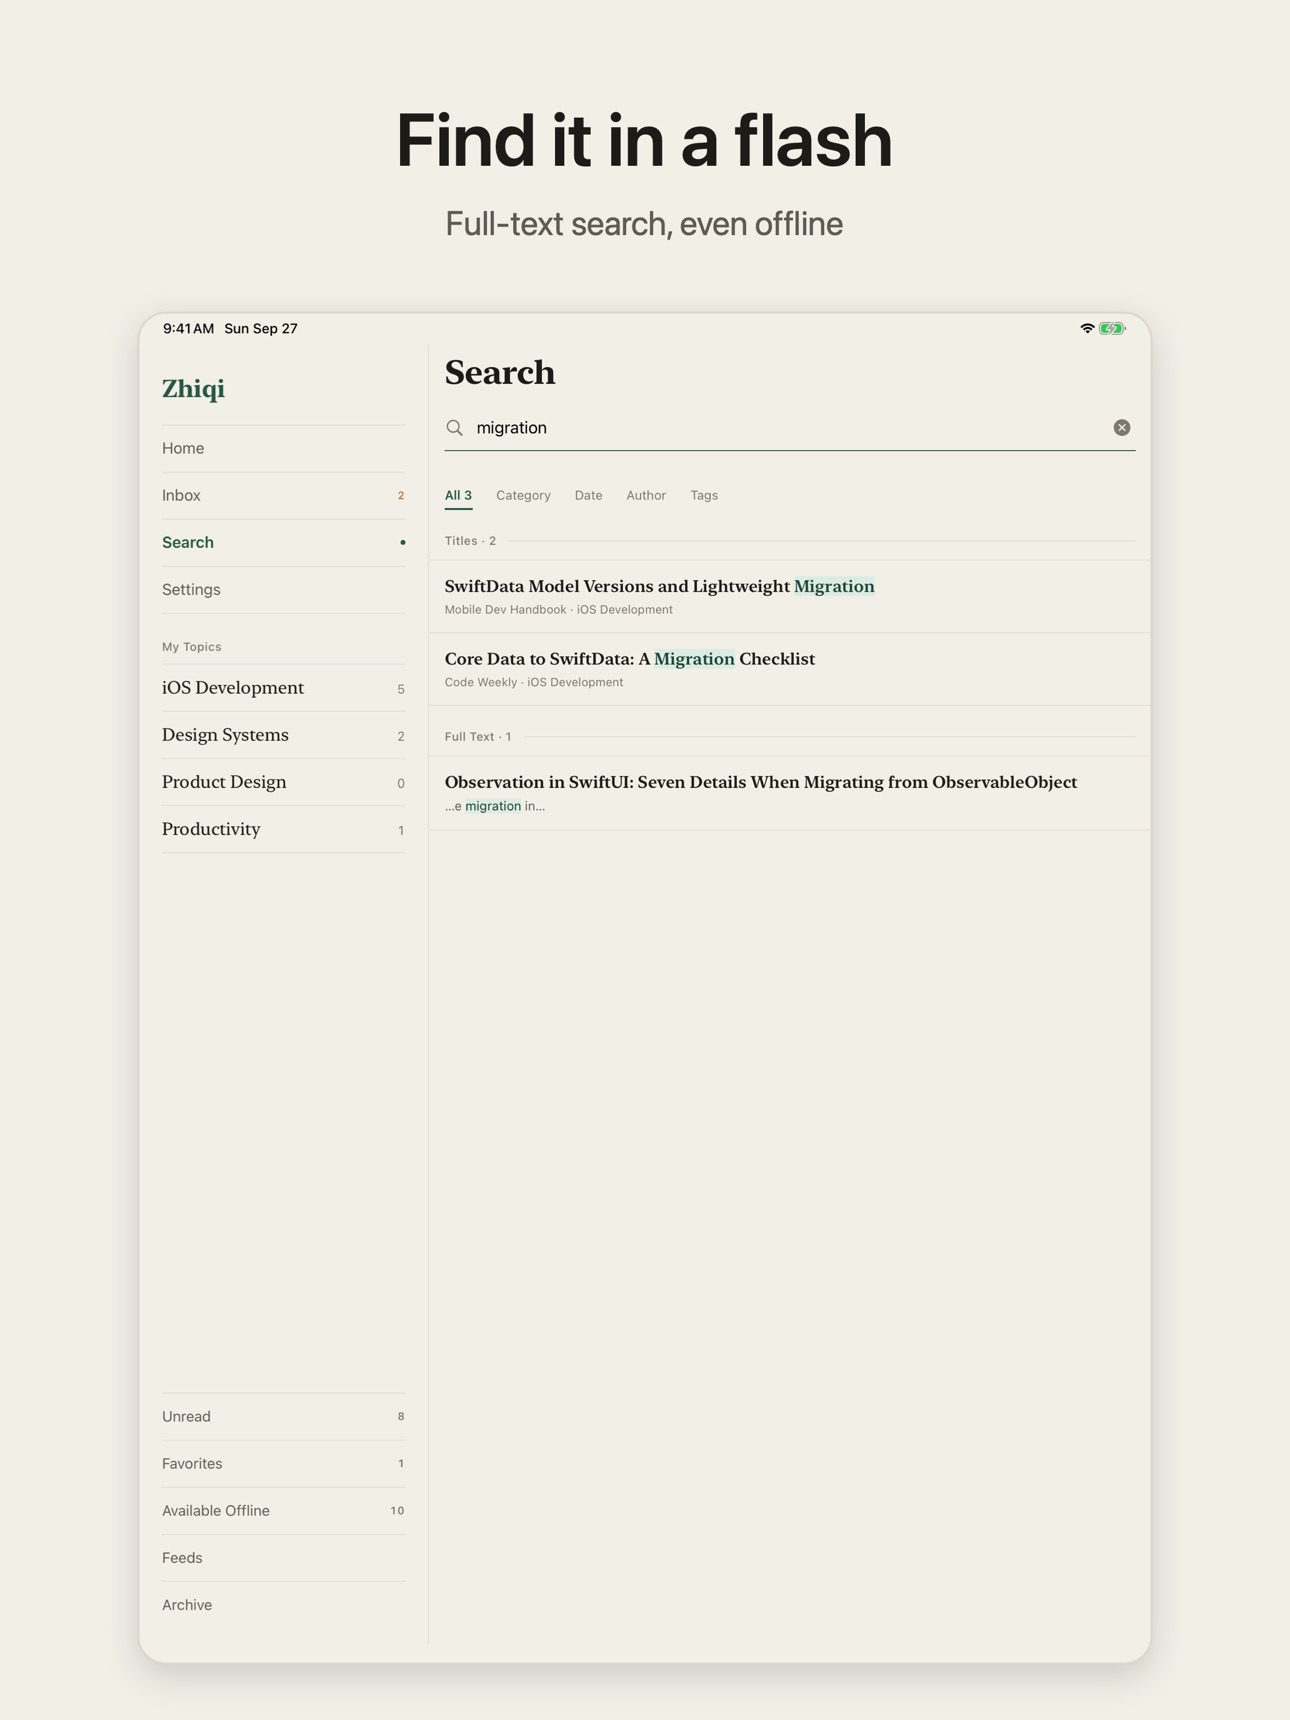The image size is (1290, 1720).
Task: Click the "…e migration in…" snippet text
Action: (495, 806)
